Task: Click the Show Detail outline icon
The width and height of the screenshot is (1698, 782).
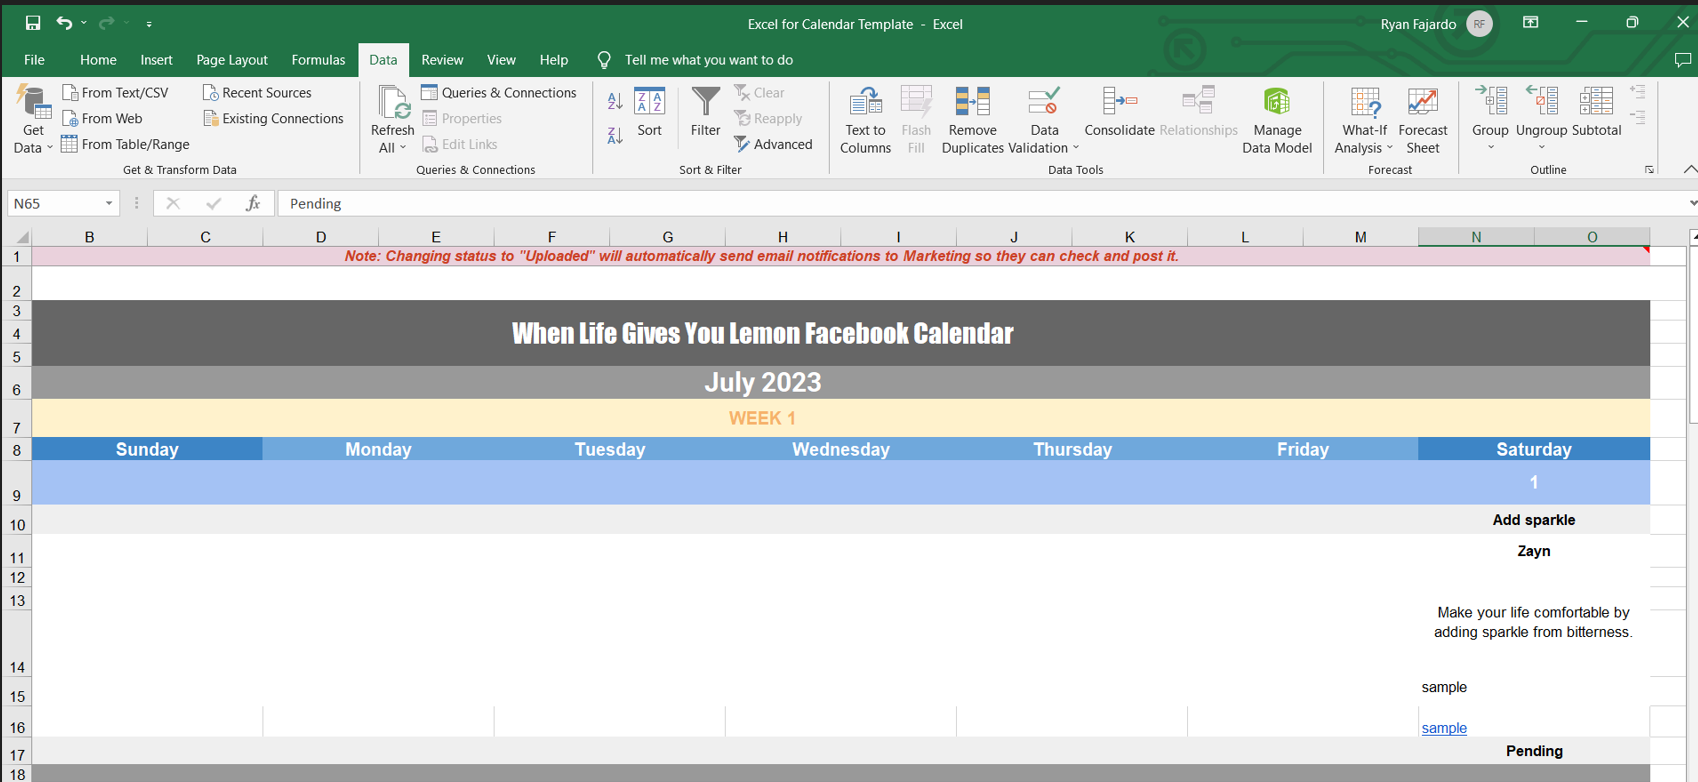Action: [x=1637, y=92]
